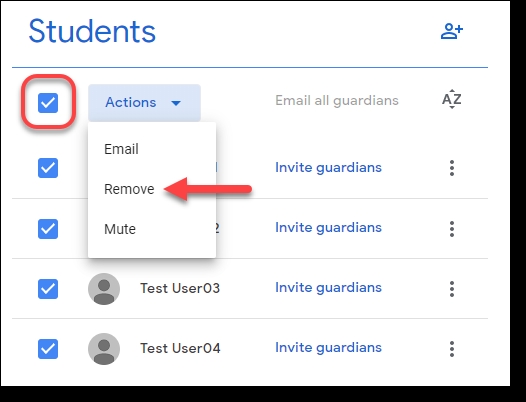Image resolution: width=526 pixels, height=402 pixels.
Task: Click Invite guardians for Test User04
Action: [328, 348]
